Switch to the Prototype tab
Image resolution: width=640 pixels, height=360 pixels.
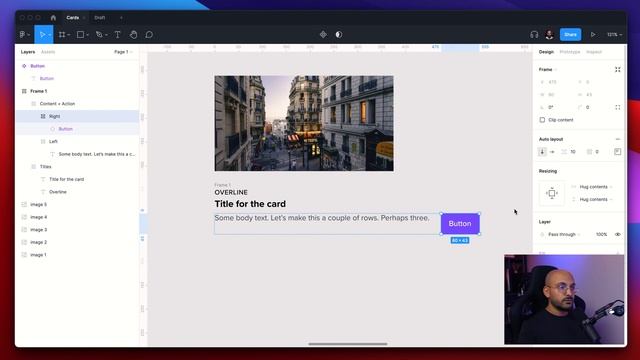coord(569,52)
